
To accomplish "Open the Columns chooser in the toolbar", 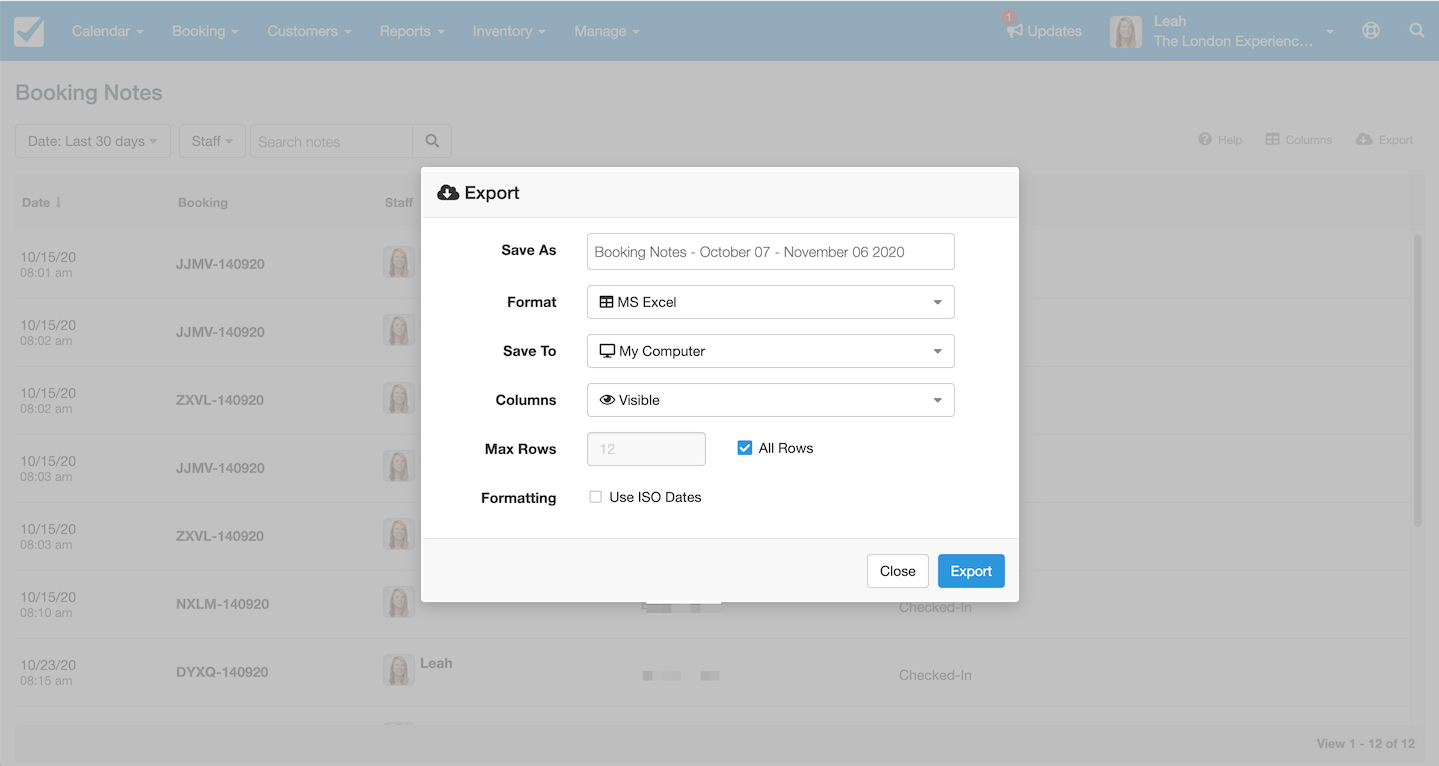I will [1298, 140].
